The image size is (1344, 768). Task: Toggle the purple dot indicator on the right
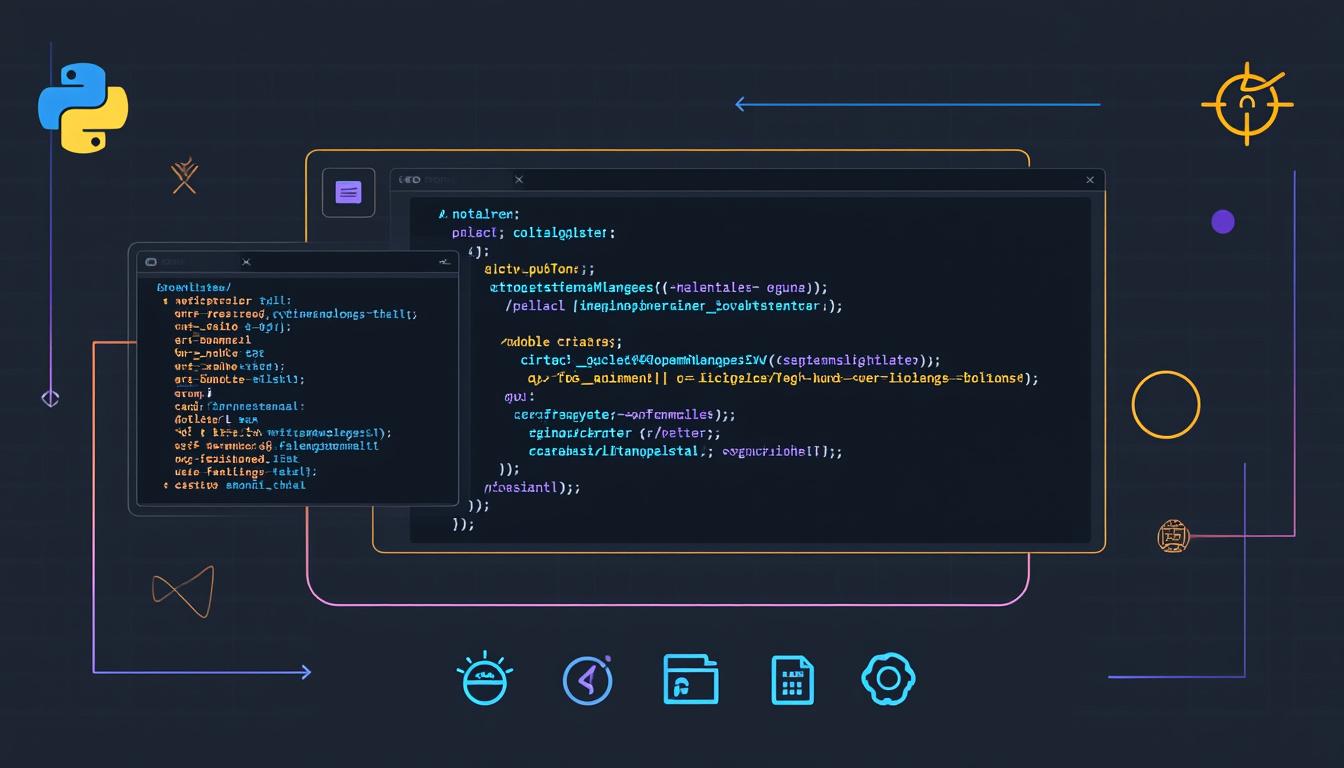[x=1223, y=222]
